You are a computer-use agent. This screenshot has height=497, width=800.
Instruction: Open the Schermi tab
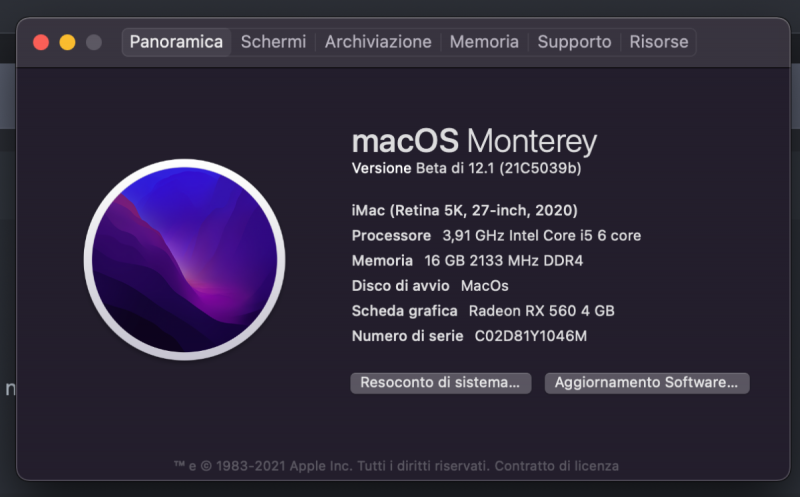pos(273,42)
